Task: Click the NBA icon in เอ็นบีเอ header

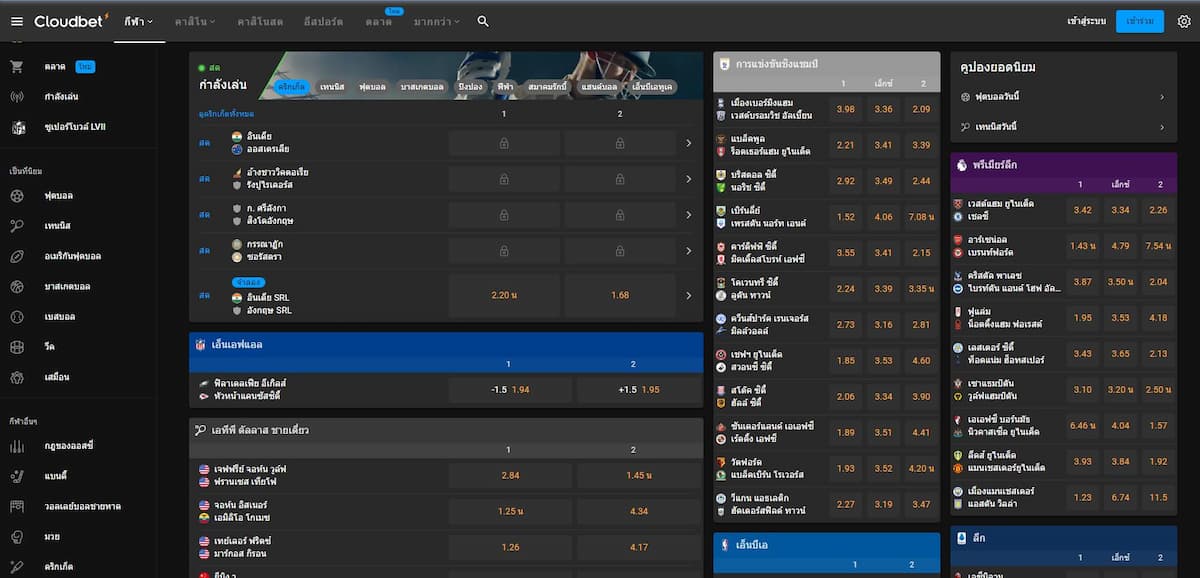Action: pyautogui.click(x=724, y=545)
